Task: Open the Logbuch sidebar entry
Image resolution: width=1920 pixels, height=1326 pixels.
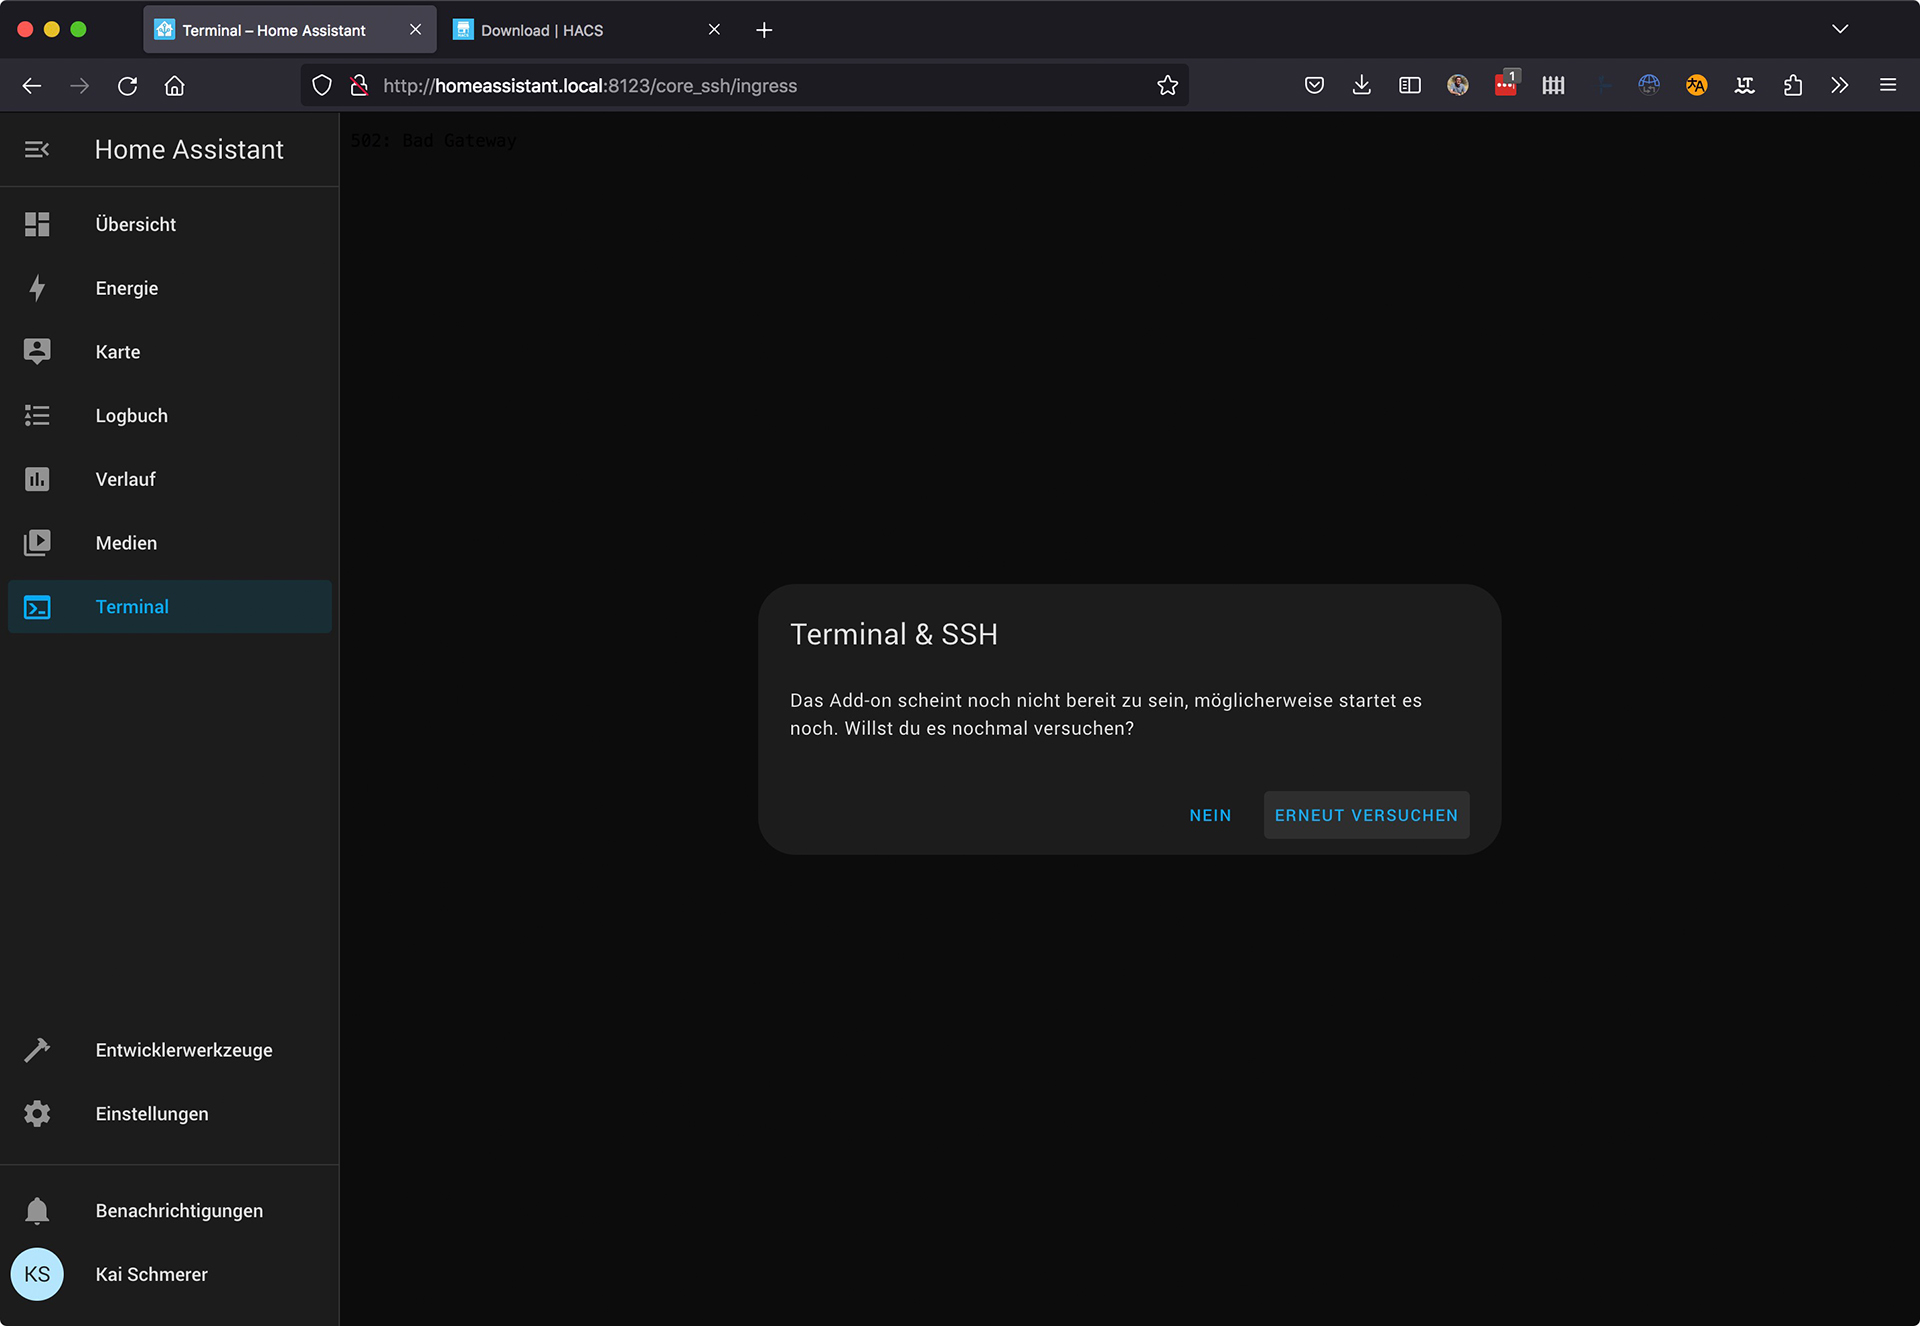Action: 131,416
